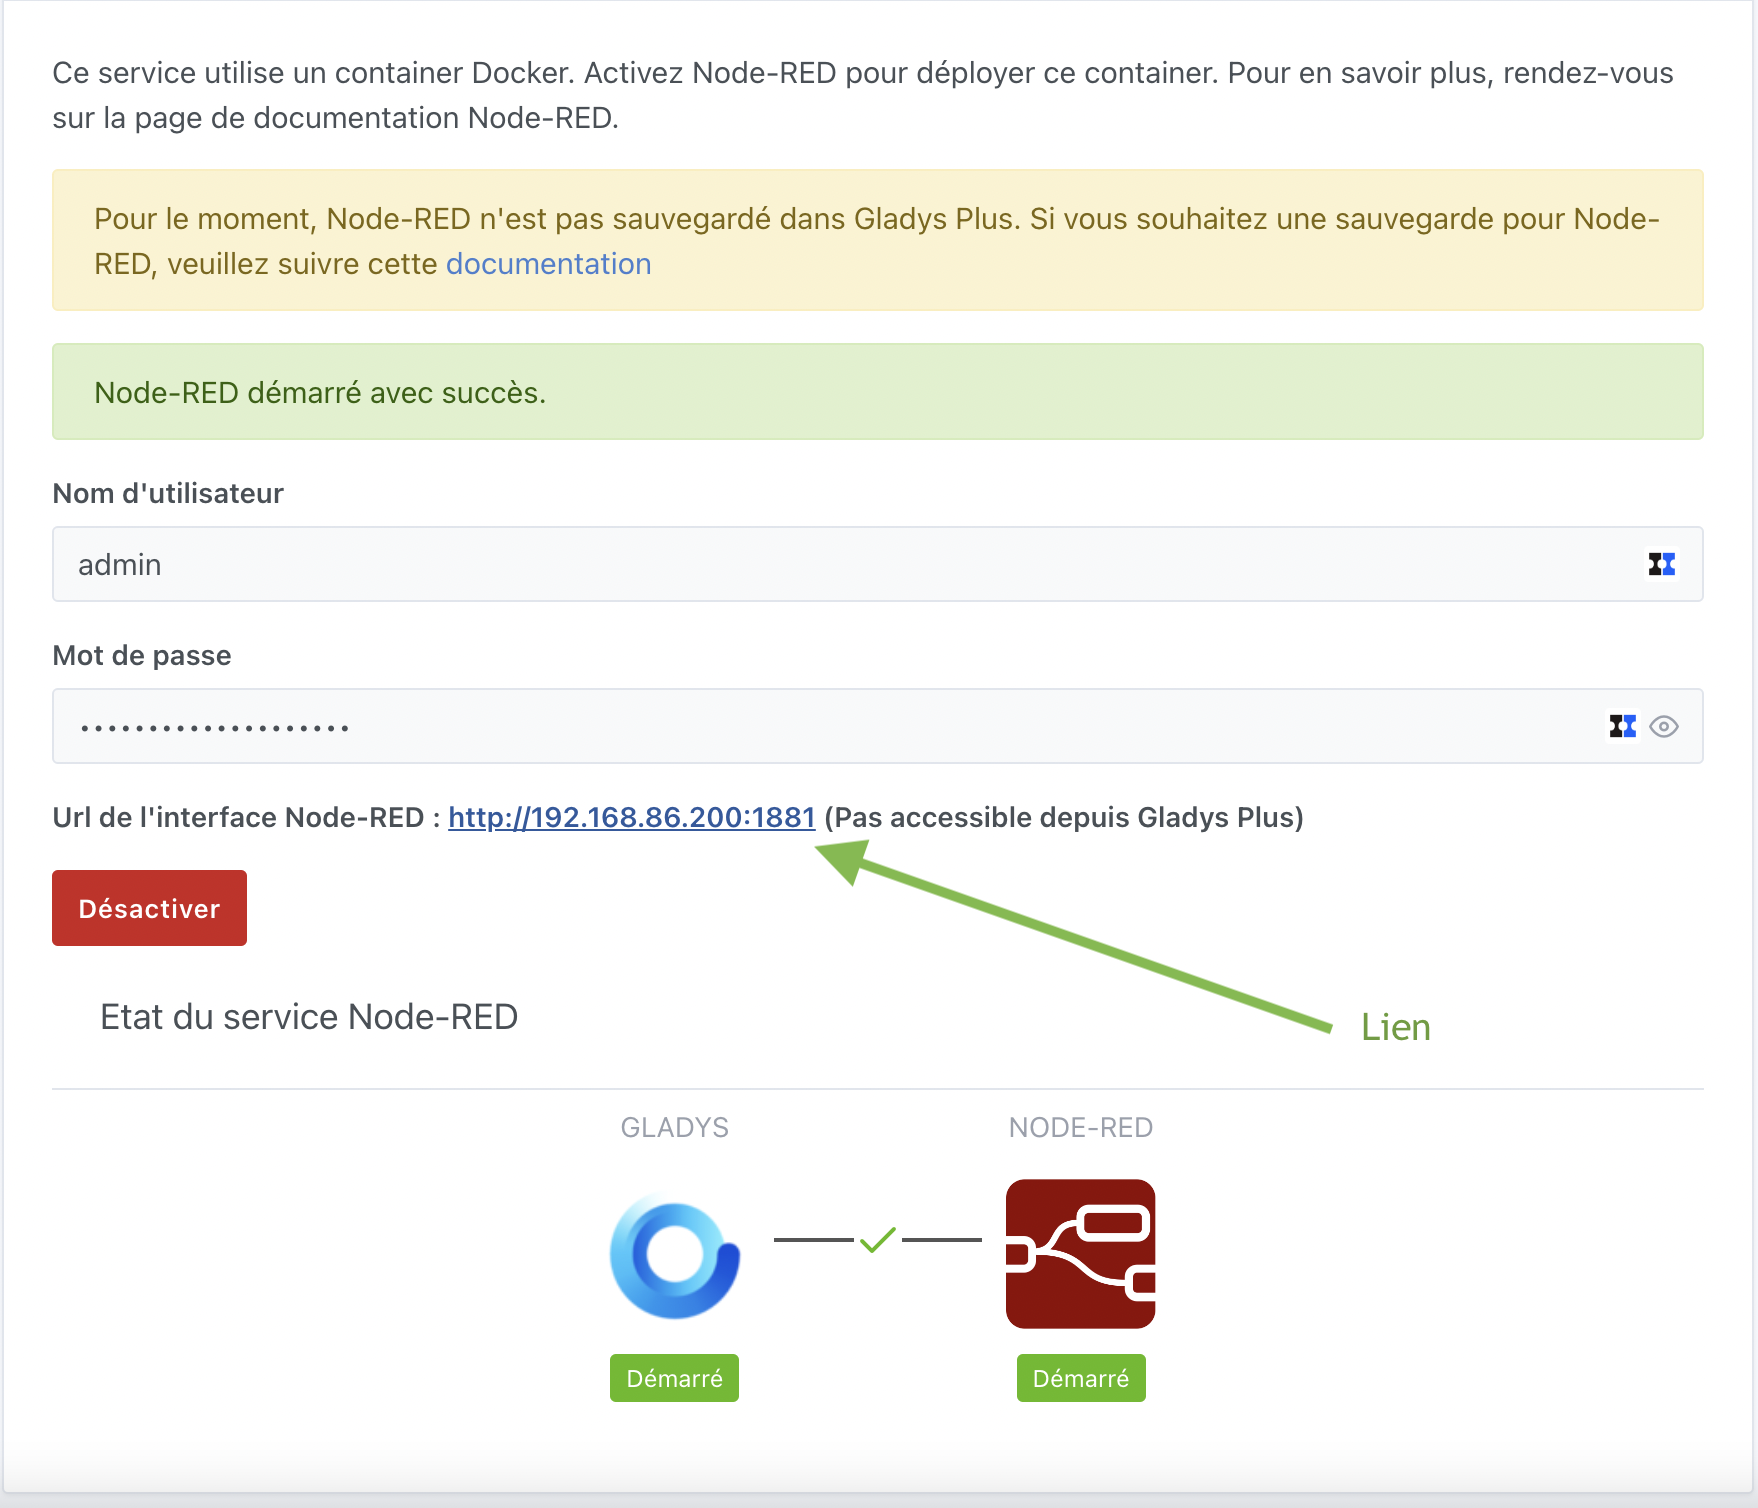Focus the Mot de passe input field

(820, 726)
